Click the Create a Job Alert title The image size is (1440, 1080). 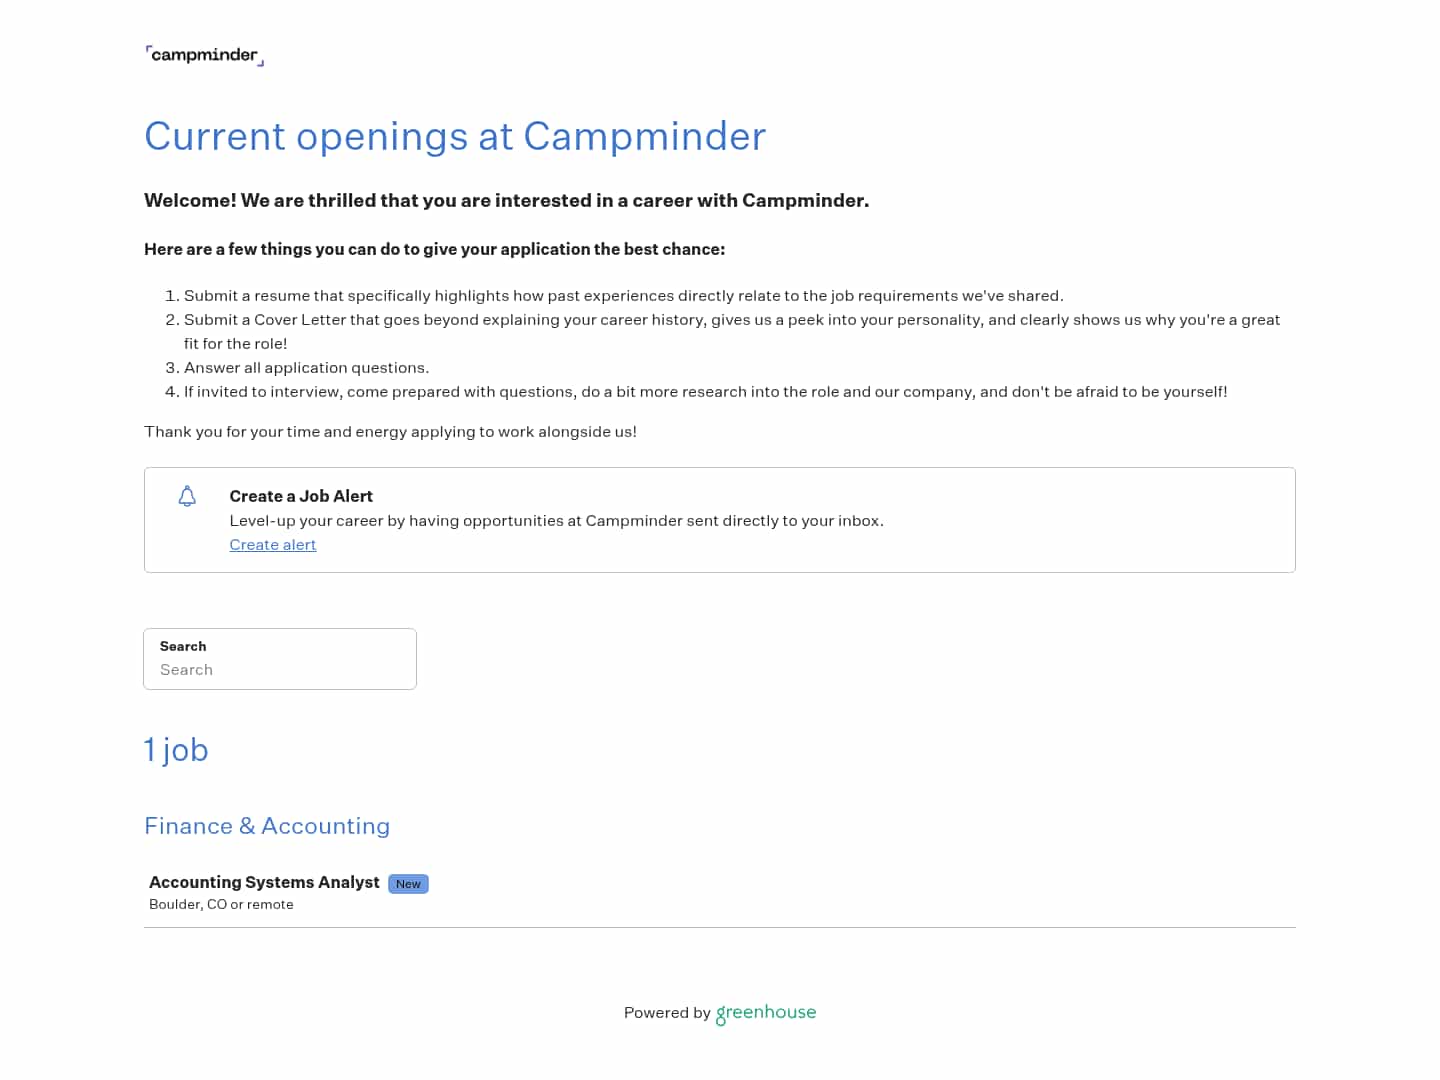pos(301,496)
